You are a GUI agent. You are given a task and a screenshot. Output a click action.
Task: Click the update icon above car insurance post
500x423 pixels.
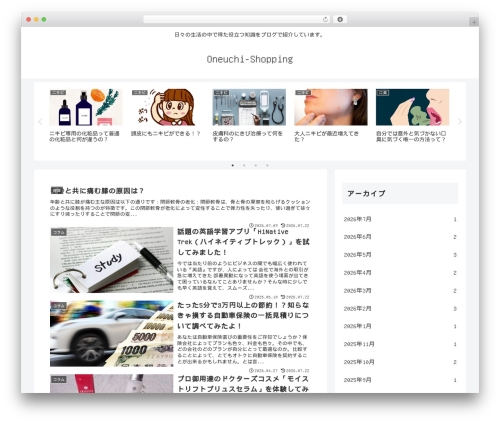pos(283,297)
